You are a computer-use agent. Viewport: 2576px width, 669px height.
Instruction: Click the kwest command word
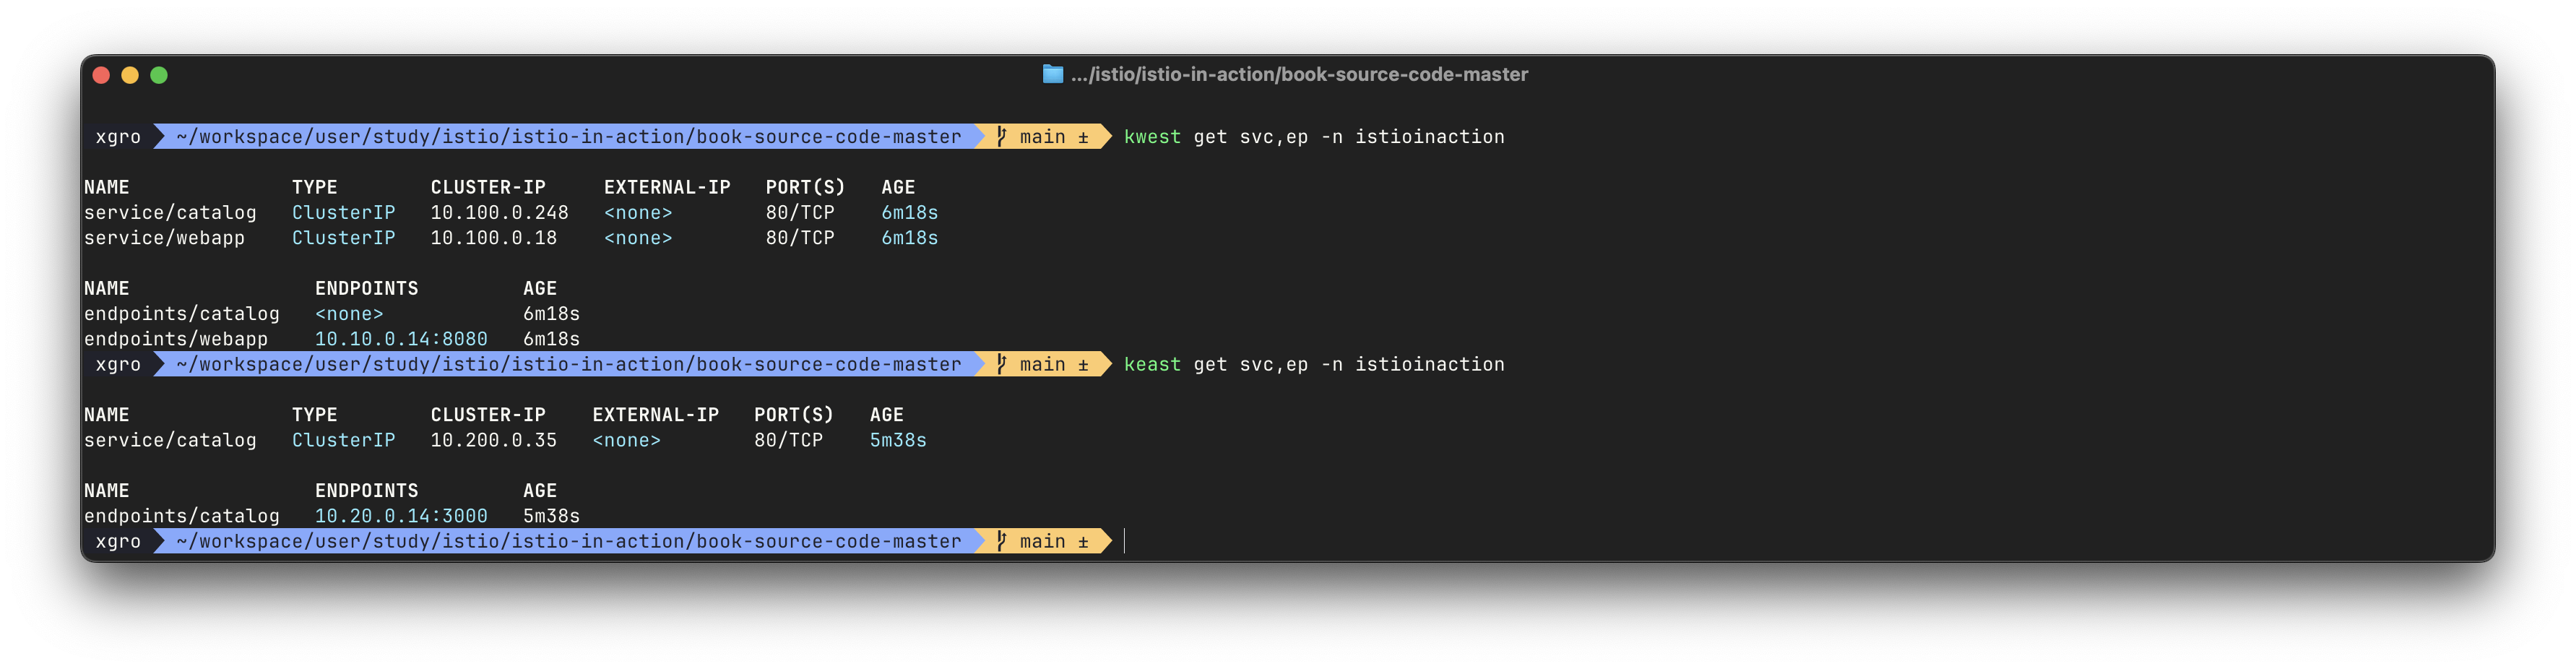[1152, 137]
